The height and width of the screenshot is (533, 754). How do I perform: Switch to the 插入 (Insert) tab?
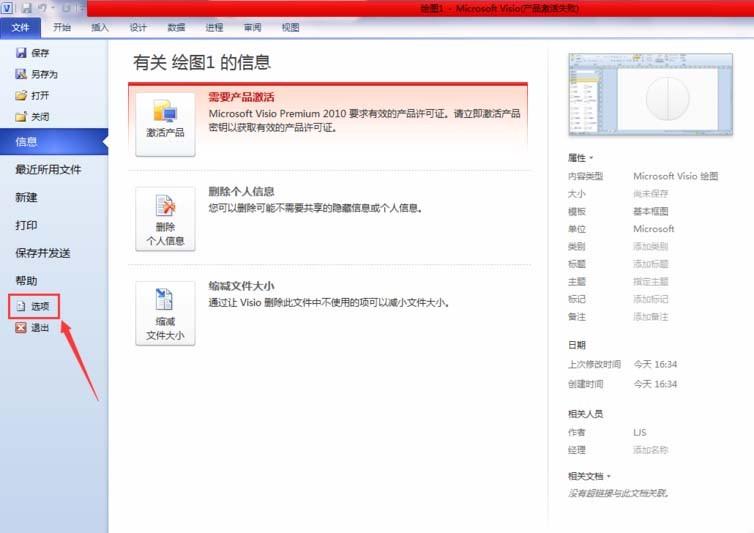(x=100, y=27)
